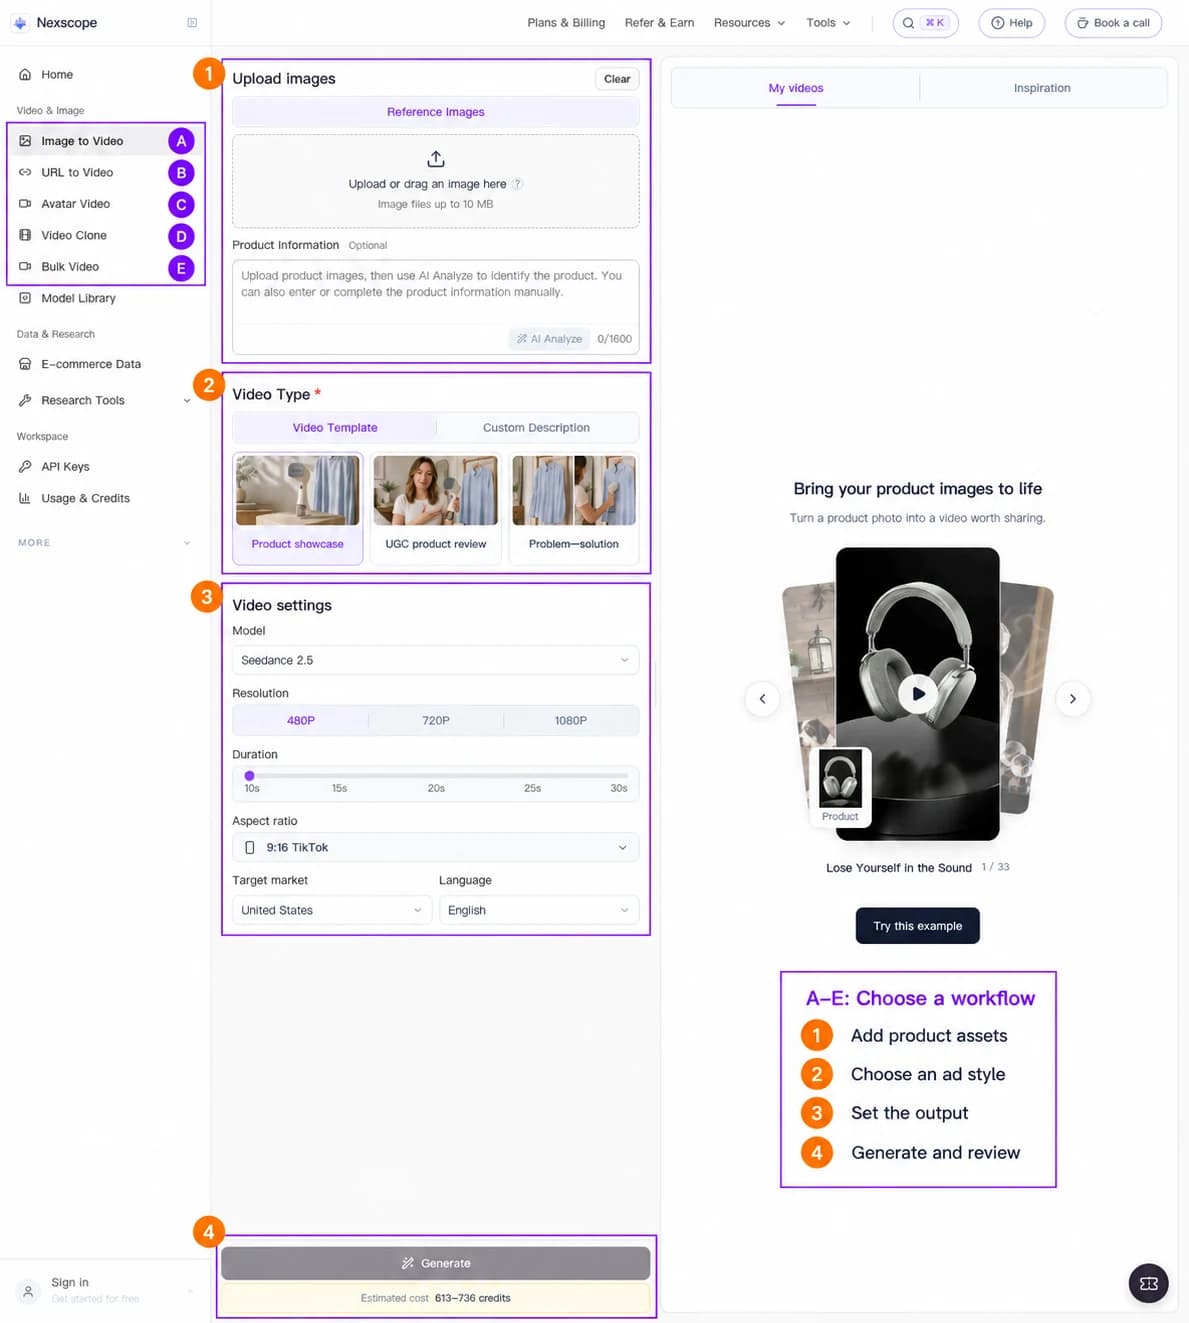This screenshot has height=1323, width=1189.
Task: Open Bulk Video workflow
Action: point(70,267)
